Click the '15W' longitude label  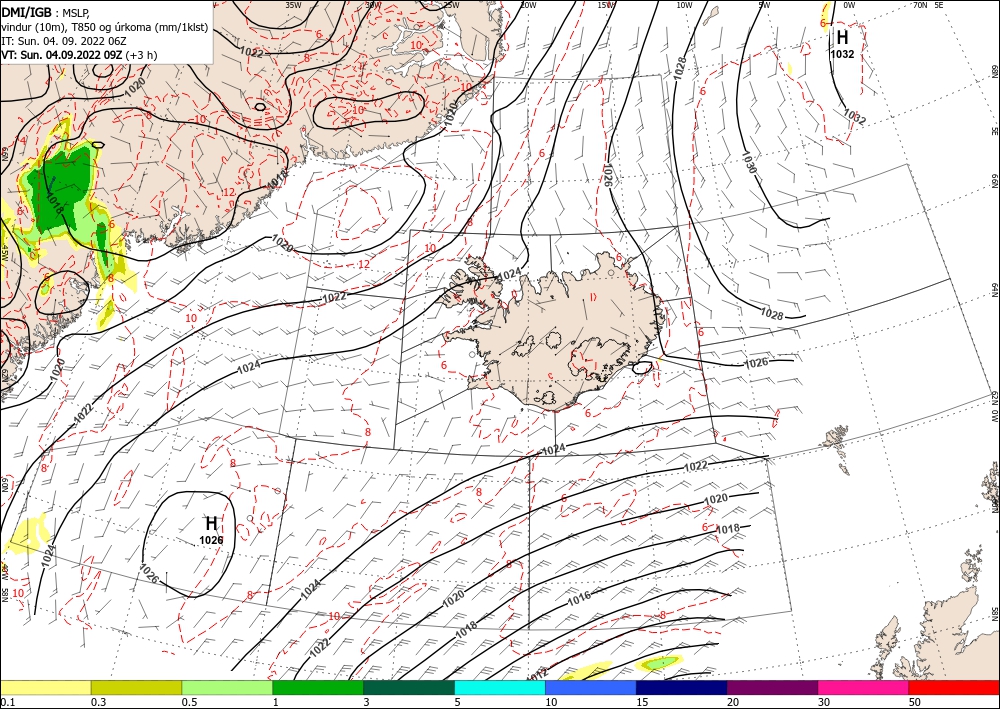(x=606, y=5)
